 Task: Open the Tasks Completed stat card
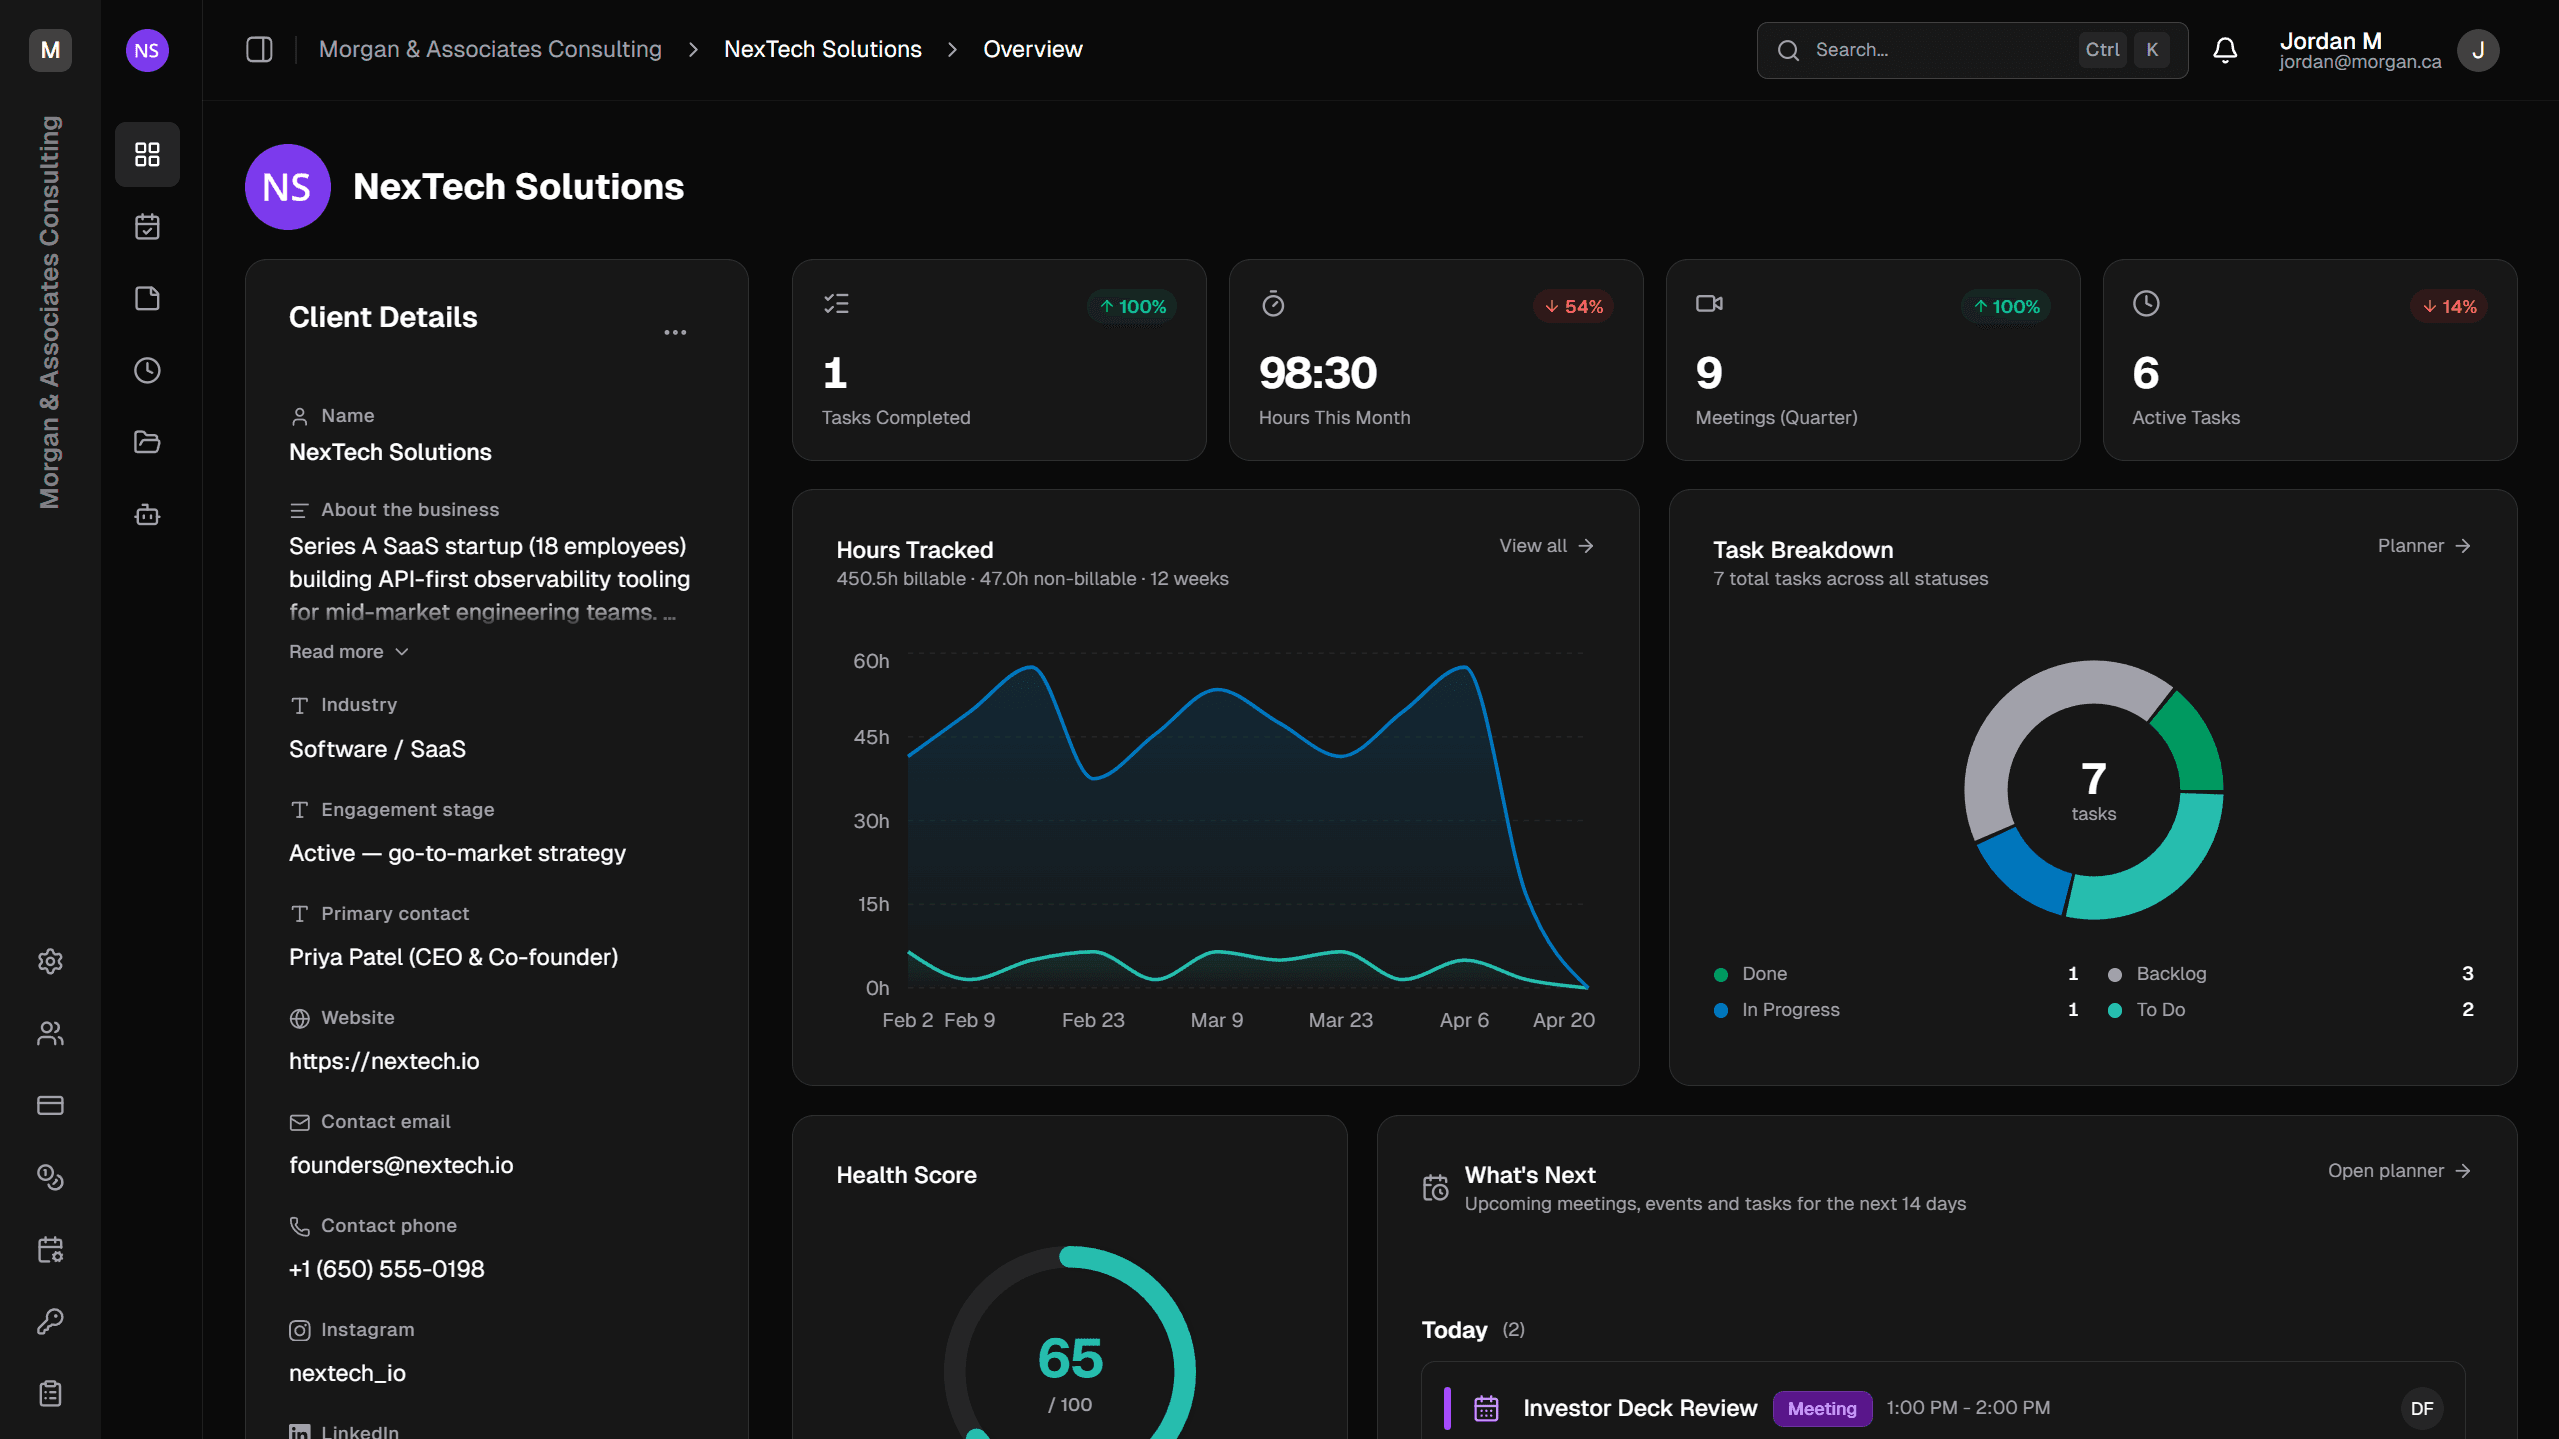(999, 360)
